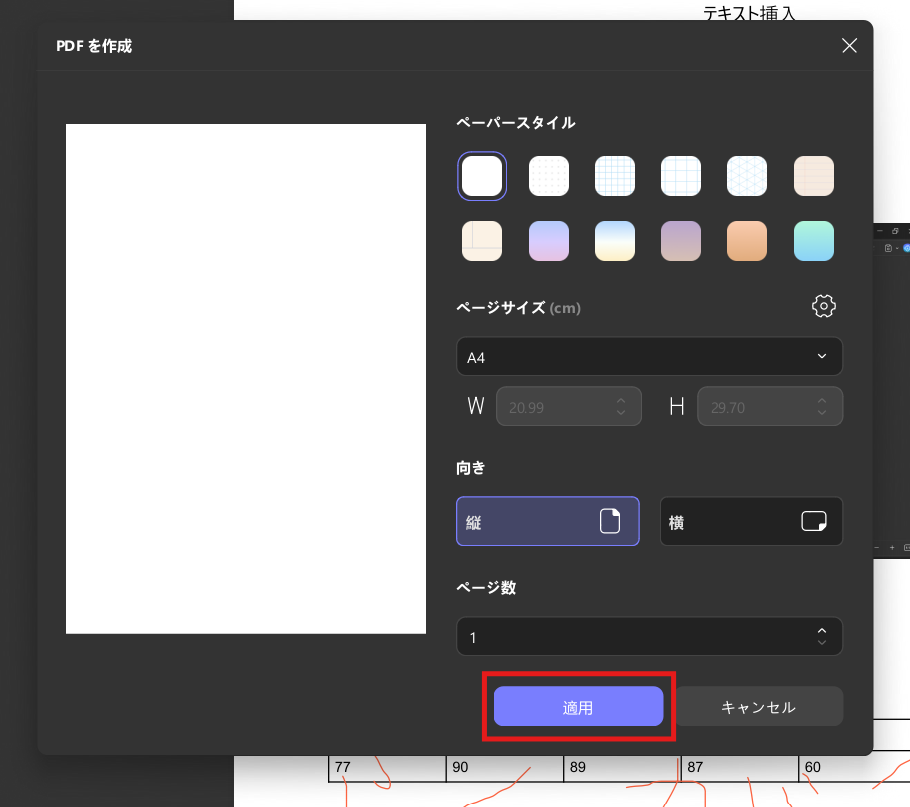Increase the ページ数 page count
The image size is (910, 807).
[x=821, y=631]
